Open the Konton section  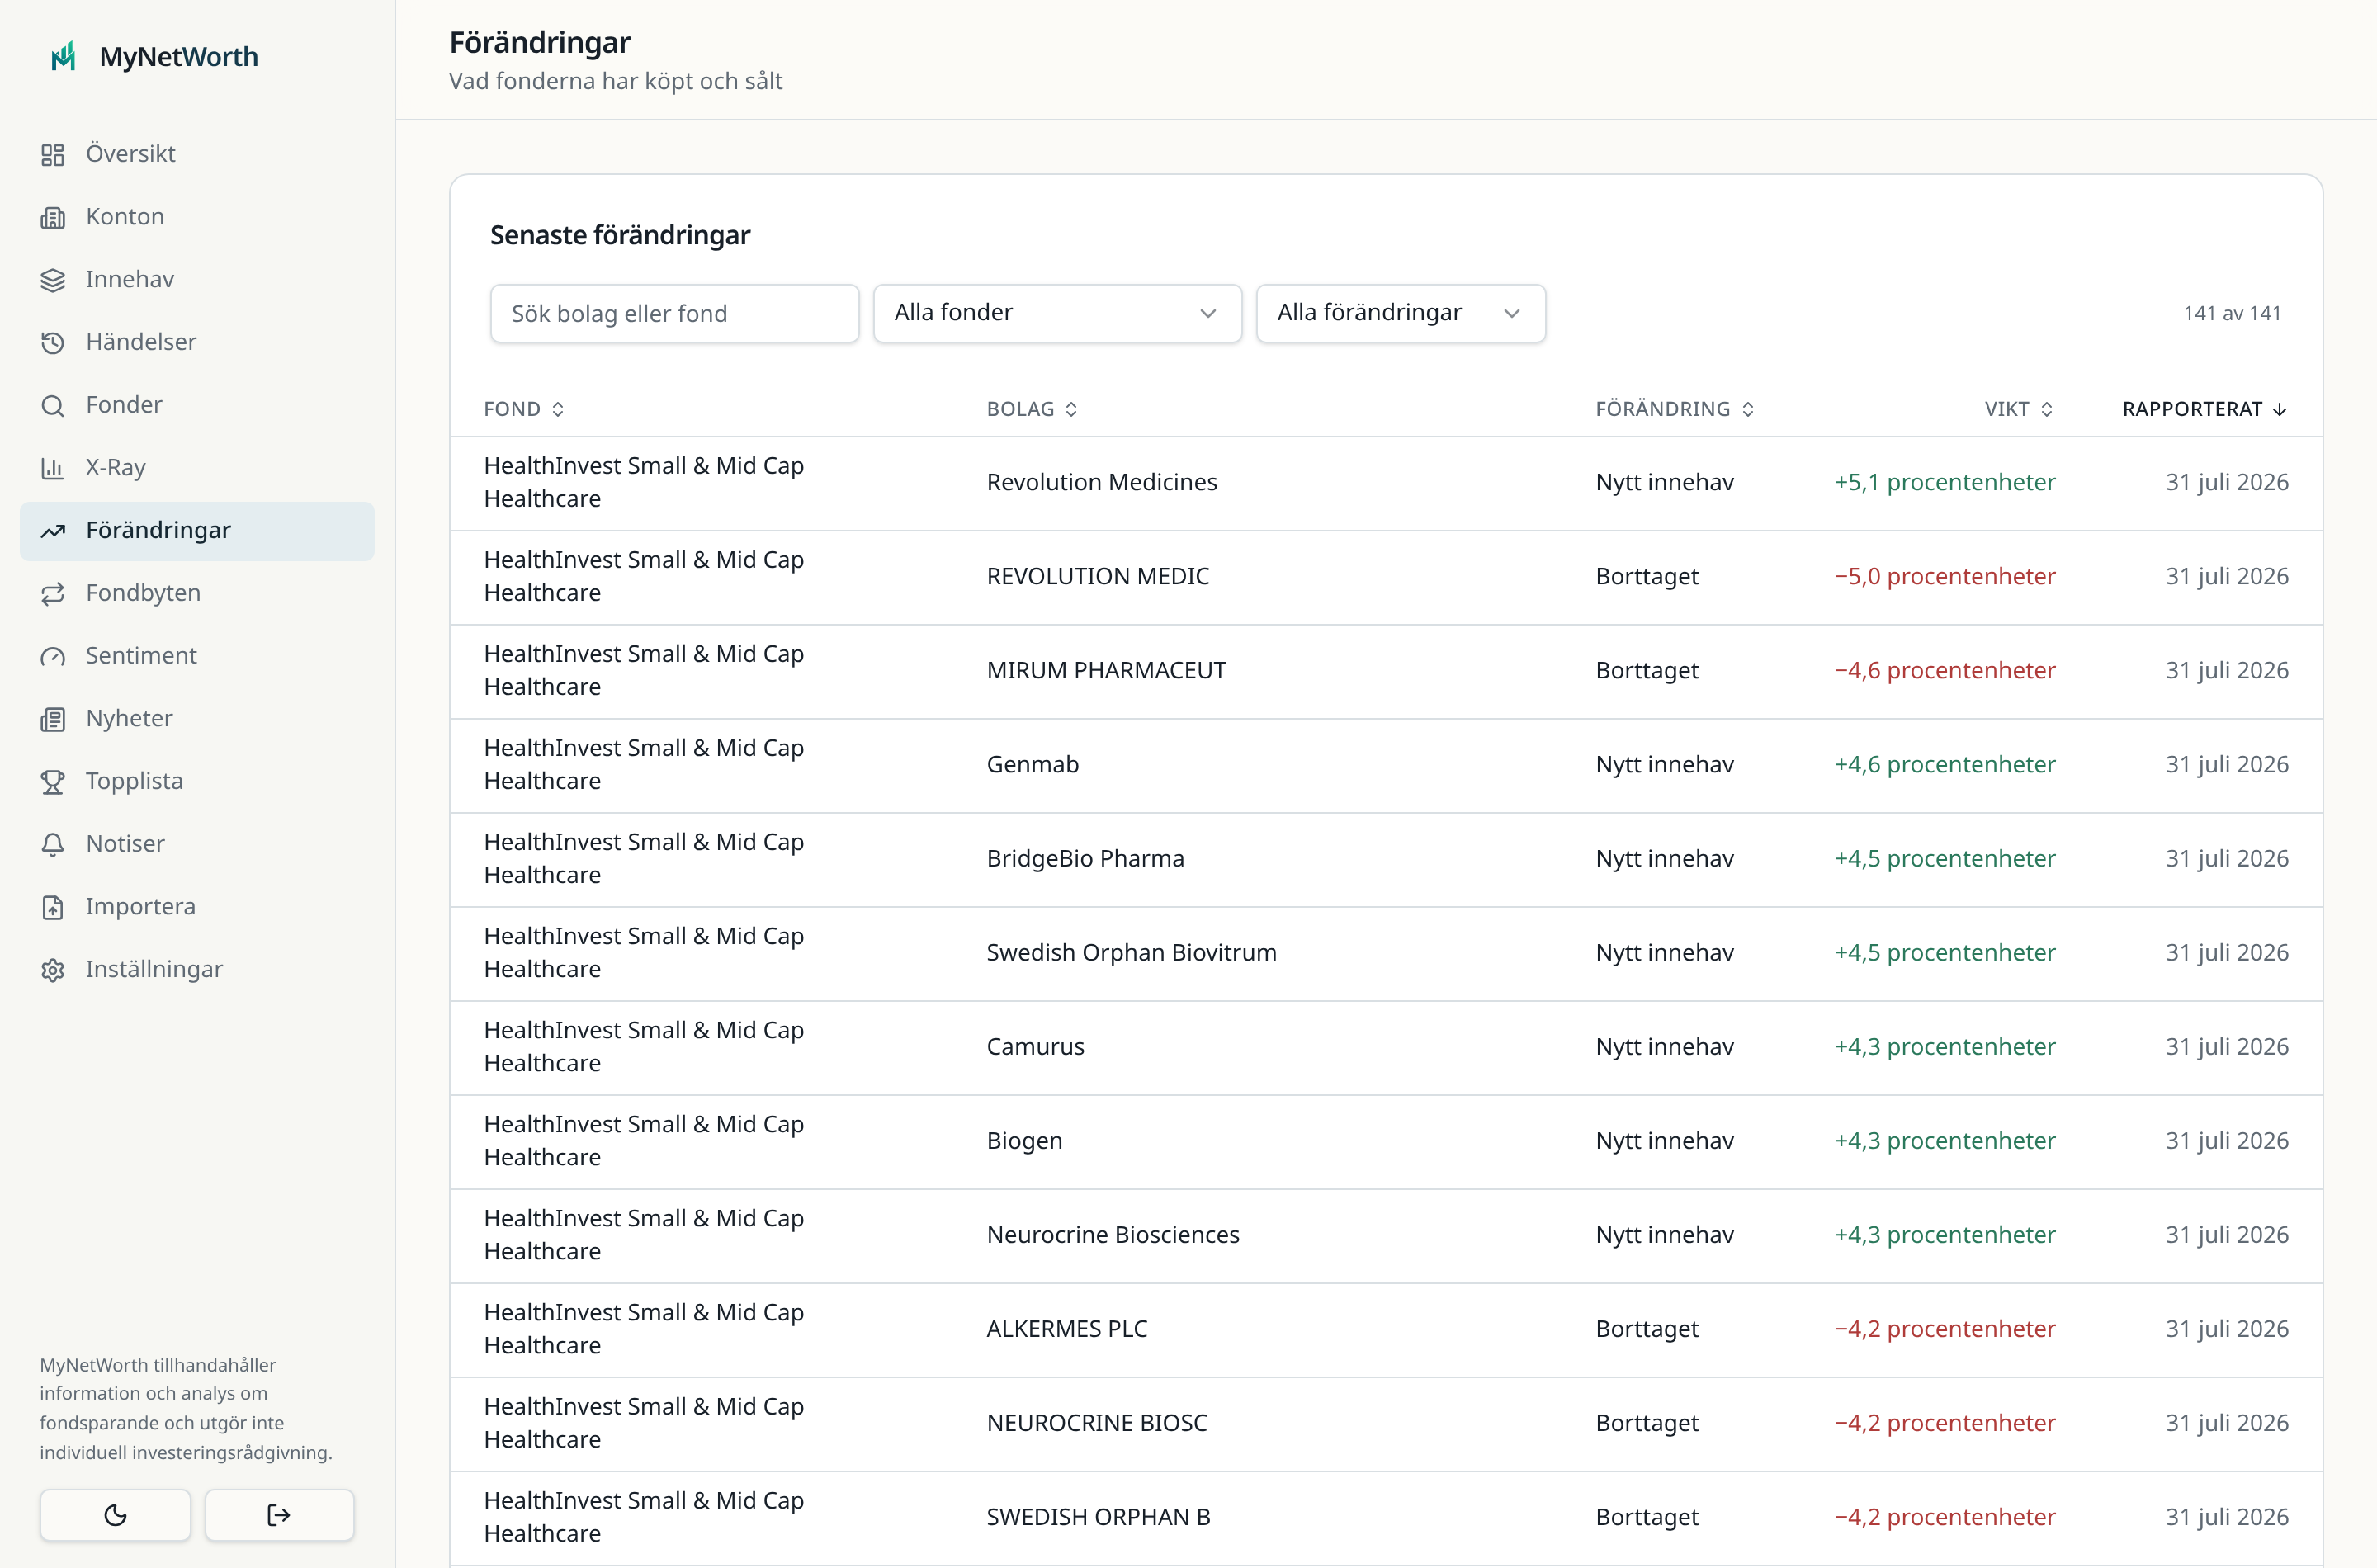[x=197, y=217]
